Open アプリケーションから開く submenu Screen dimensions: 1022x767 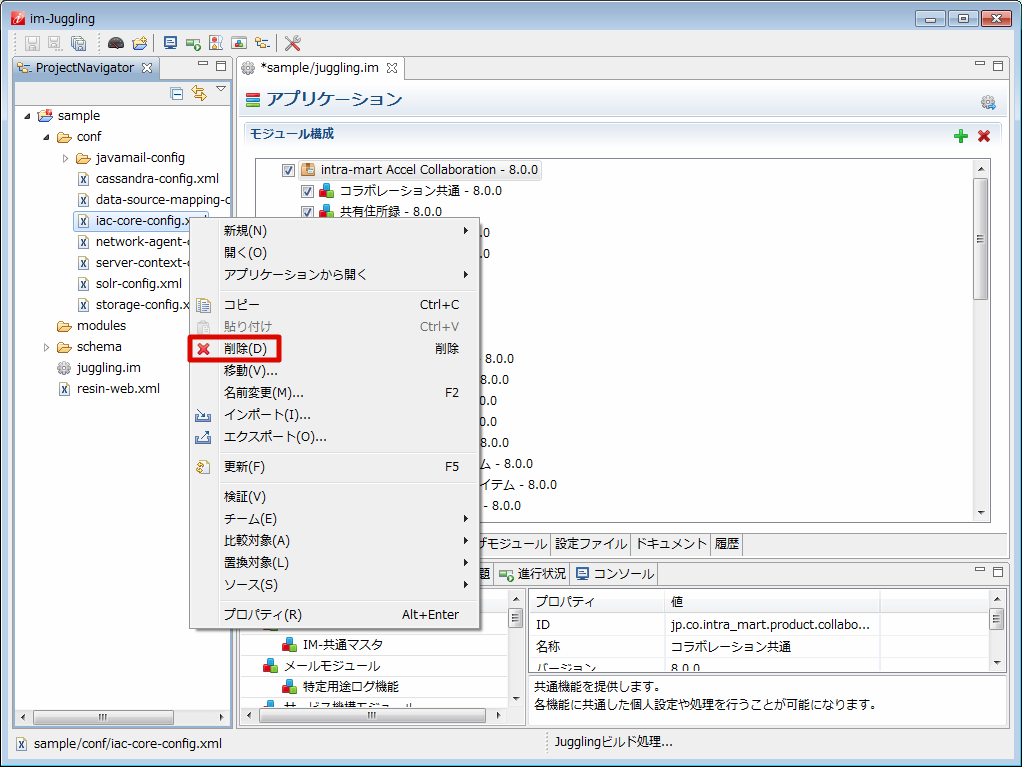[x=348, y=274]
